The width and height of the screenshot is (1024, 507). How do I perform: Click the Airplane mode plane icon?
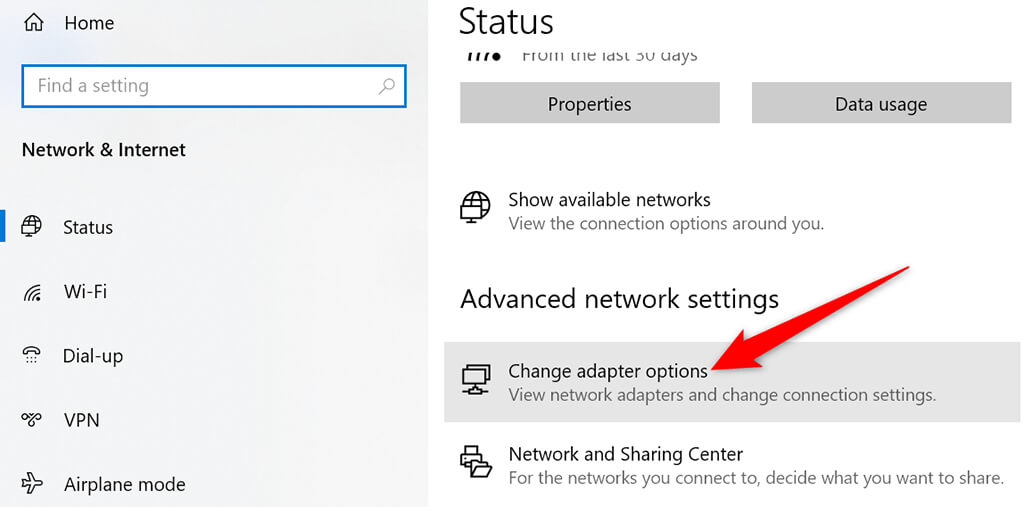(x=33, y=484)
